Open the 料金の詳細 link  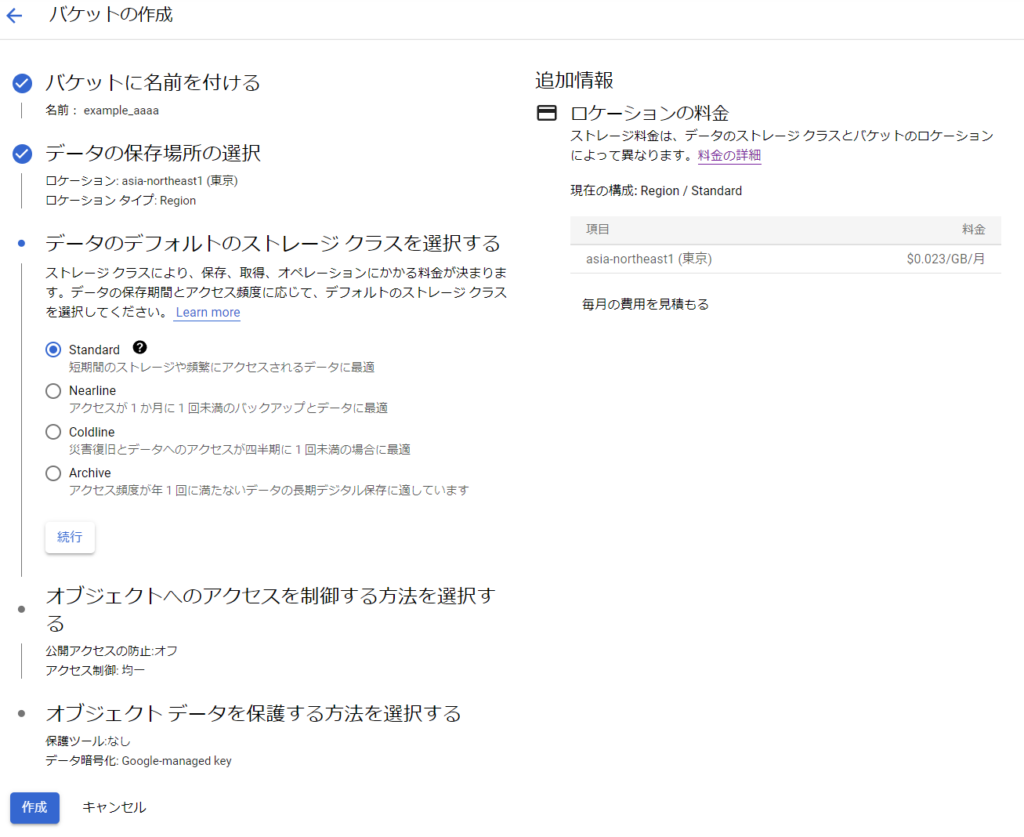pos(729,155)
